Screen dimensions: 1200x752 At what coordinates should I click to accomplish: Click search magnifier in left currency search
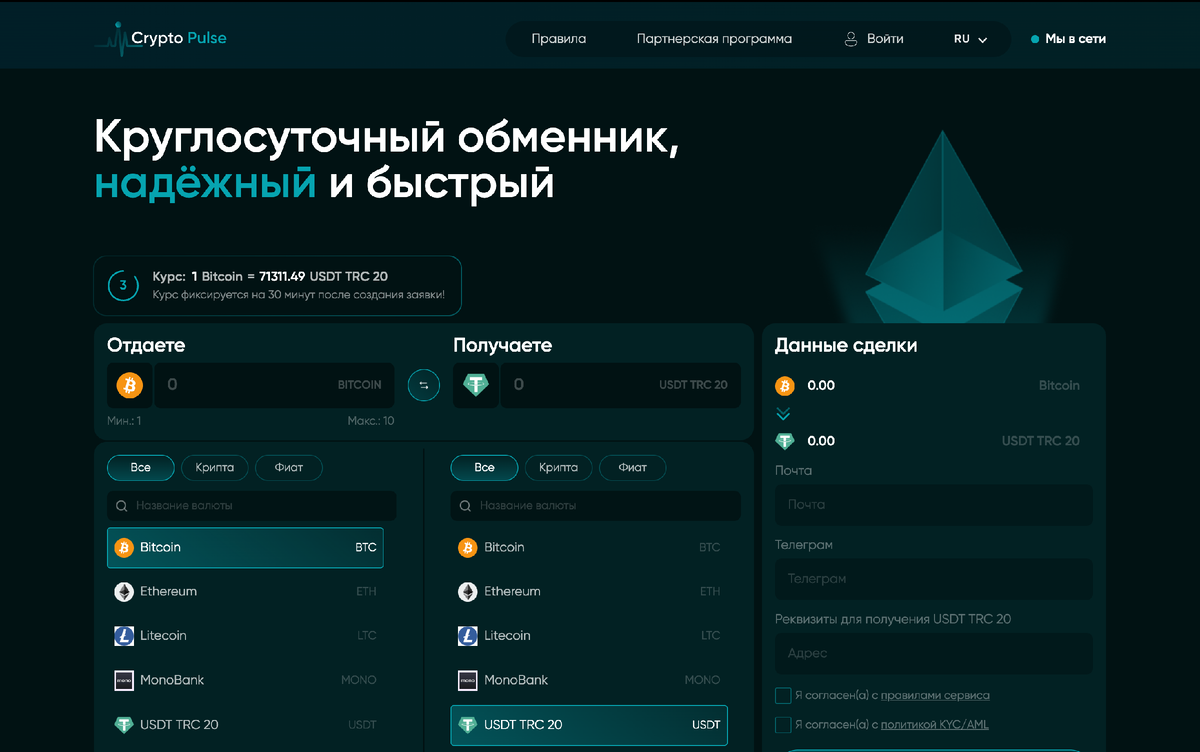tap(122, 506)
